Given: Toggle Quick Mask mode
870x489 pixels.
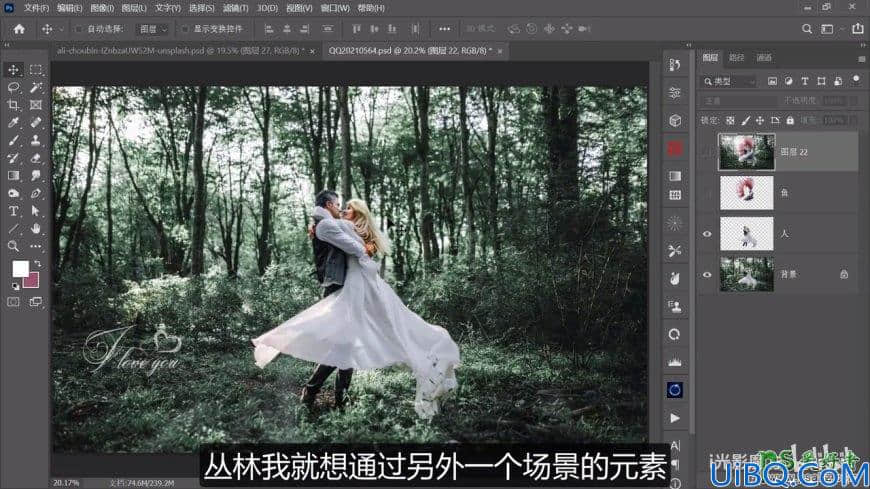Looking at the screenshot, I should coord(14,302).
